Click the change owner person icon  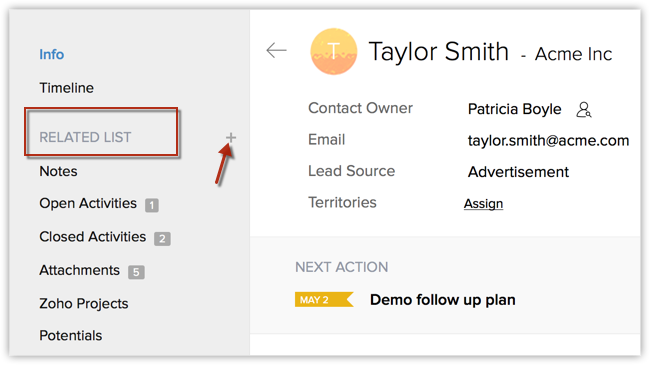(584, 110)
